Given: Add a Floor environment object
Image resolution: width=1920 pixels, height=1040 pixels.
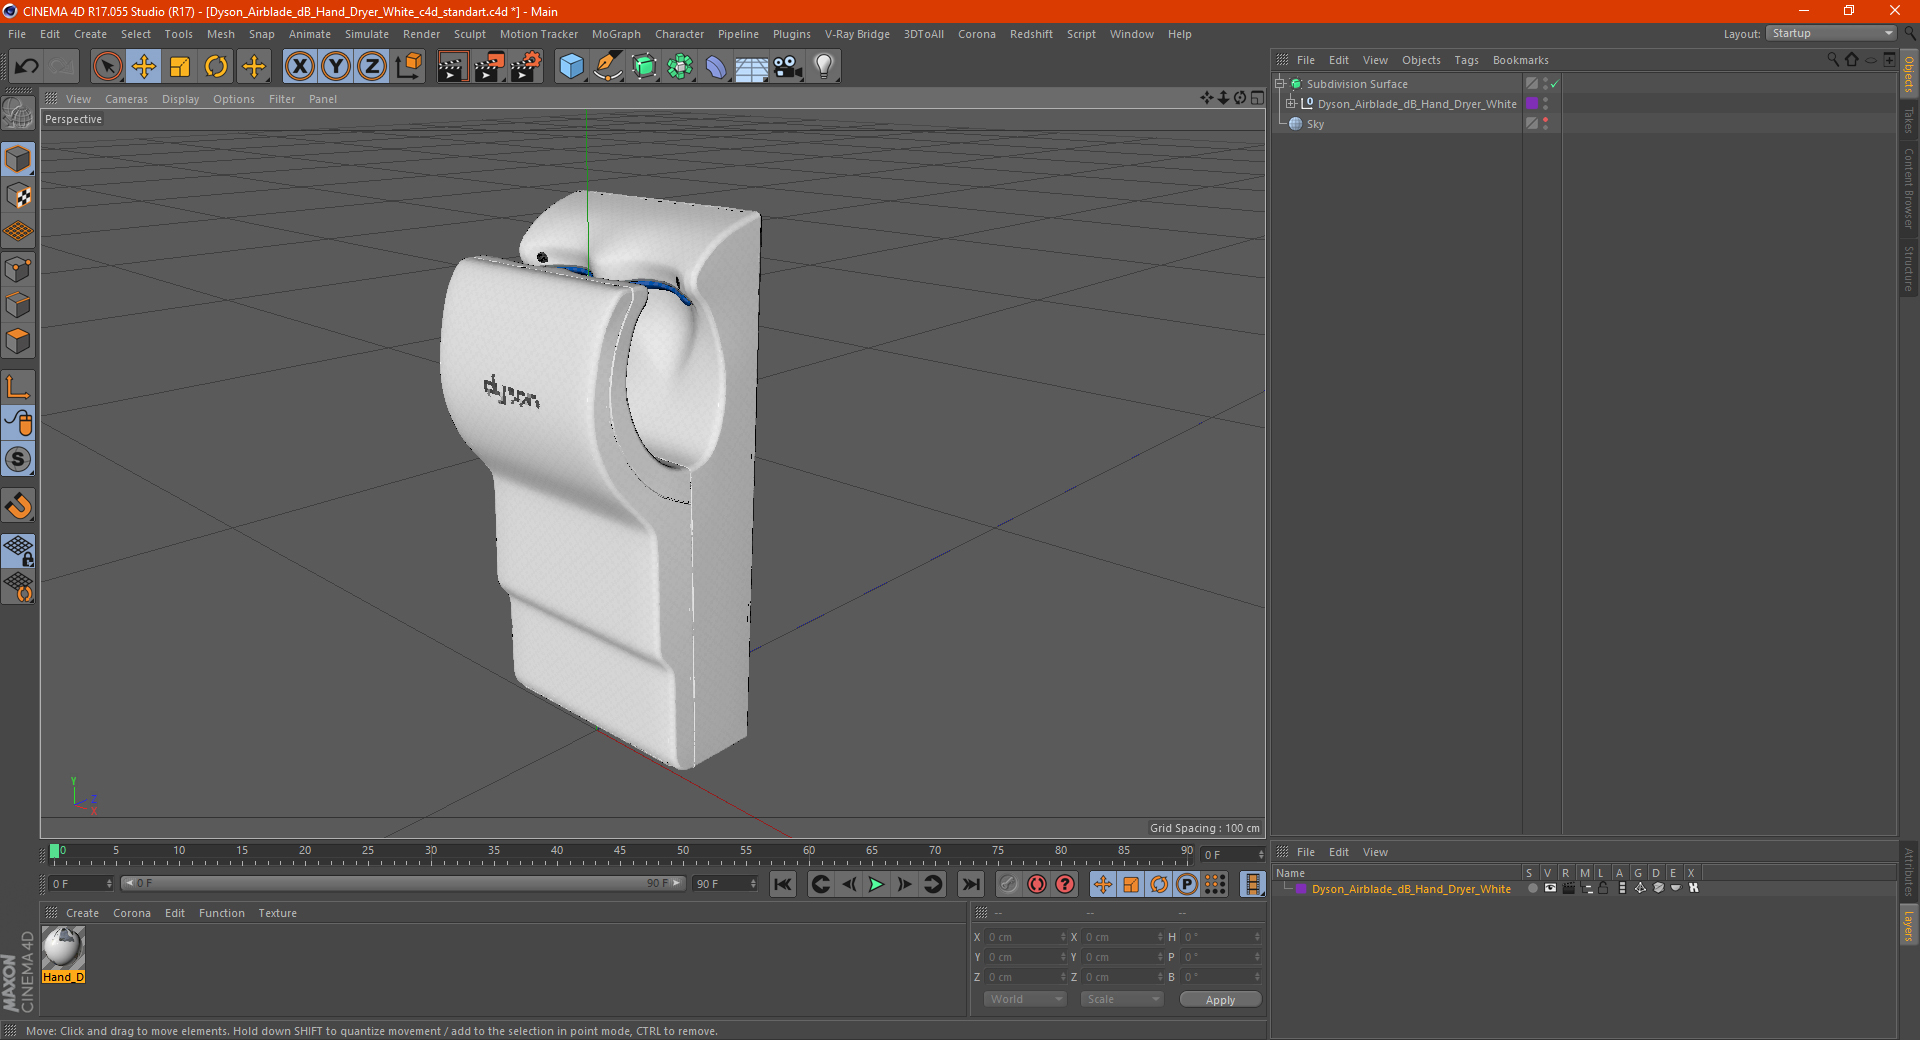Looking at the screenshot, I should [751, 67].
